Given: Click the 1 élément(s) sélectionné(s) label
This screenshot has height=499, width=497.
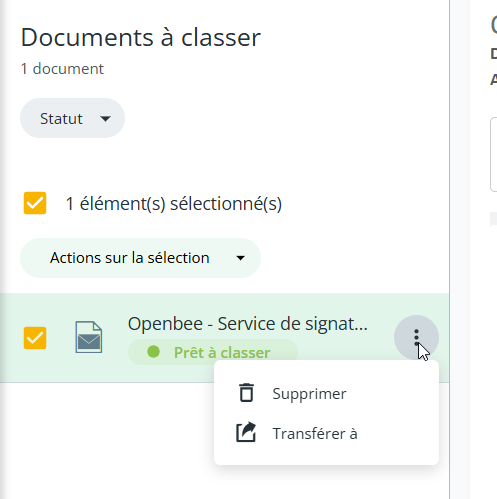Looking at the screenshot, I should 174,203.
